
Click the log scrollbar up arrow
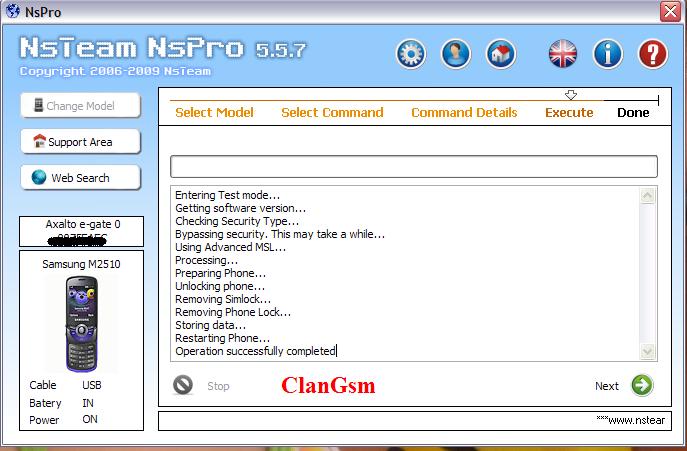[x=647, y=195]
